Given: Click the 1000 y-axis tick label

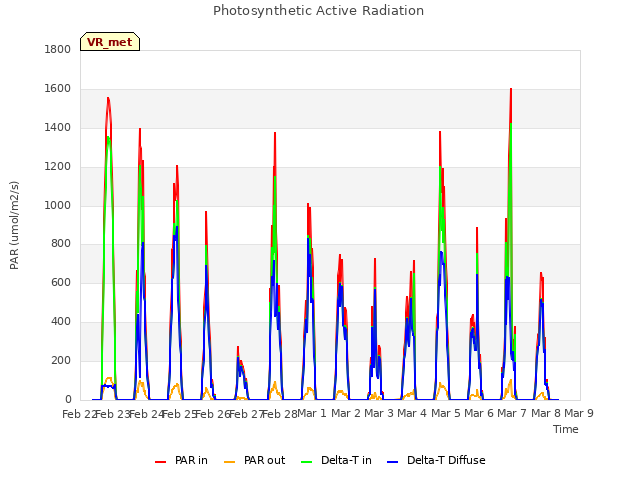Looking at the screenshot, I should [x=58, y=205].
